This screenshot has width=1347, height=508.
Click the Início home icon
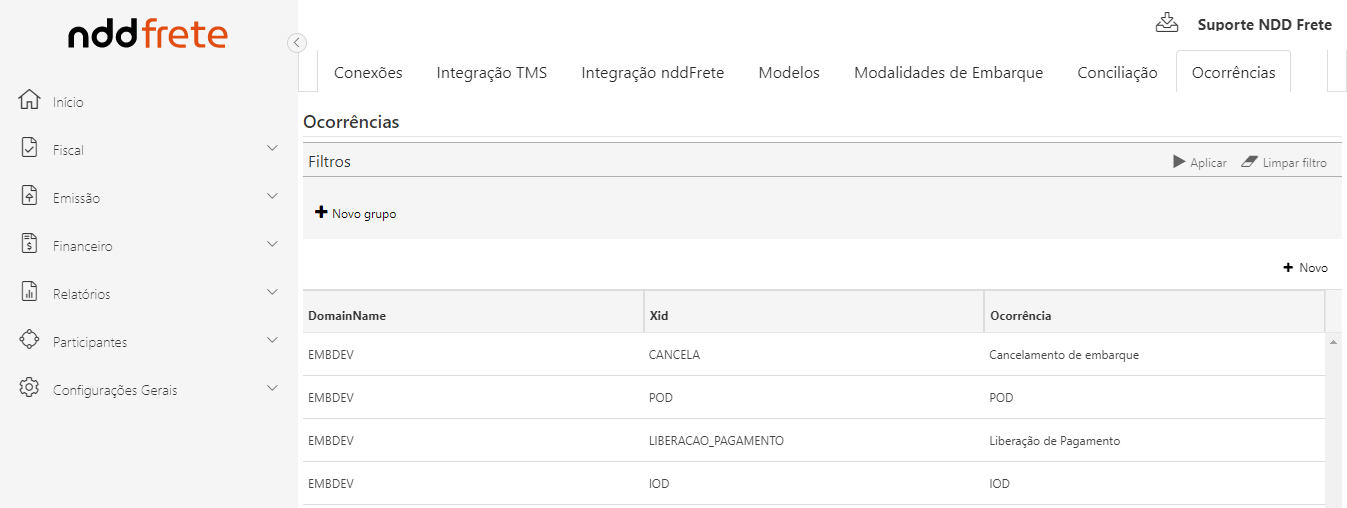pos(30,101)
